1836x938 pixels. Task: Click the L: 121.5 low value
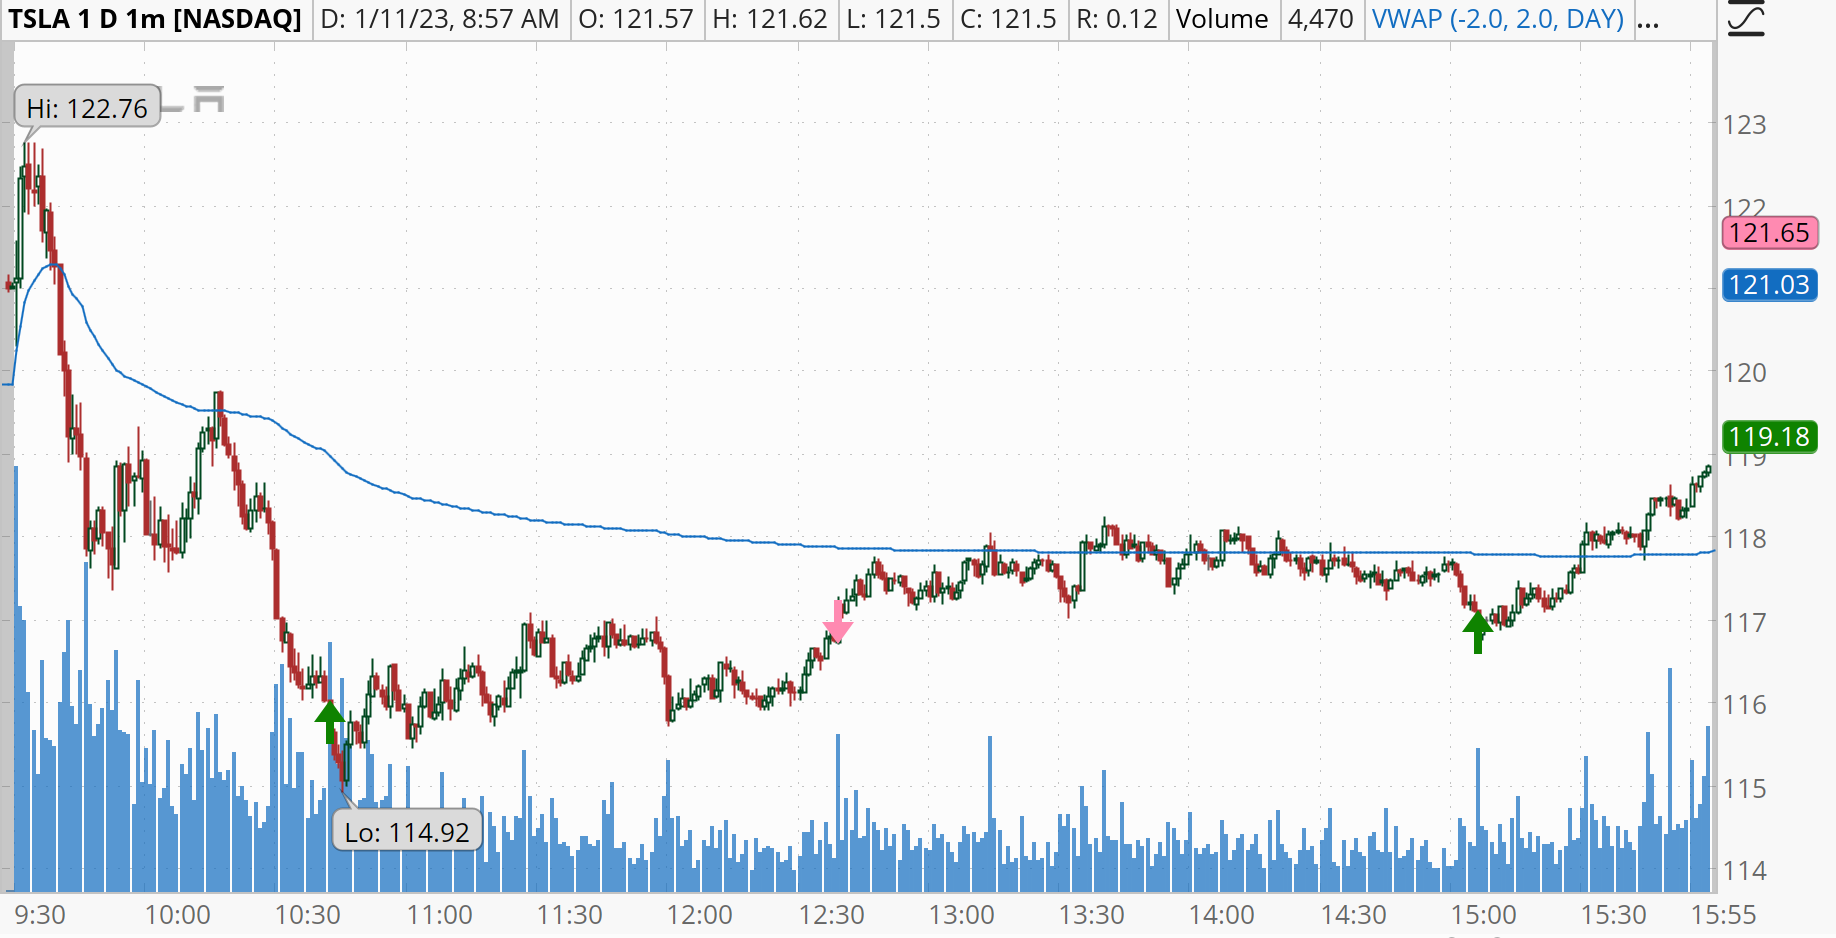coord(893,19)
